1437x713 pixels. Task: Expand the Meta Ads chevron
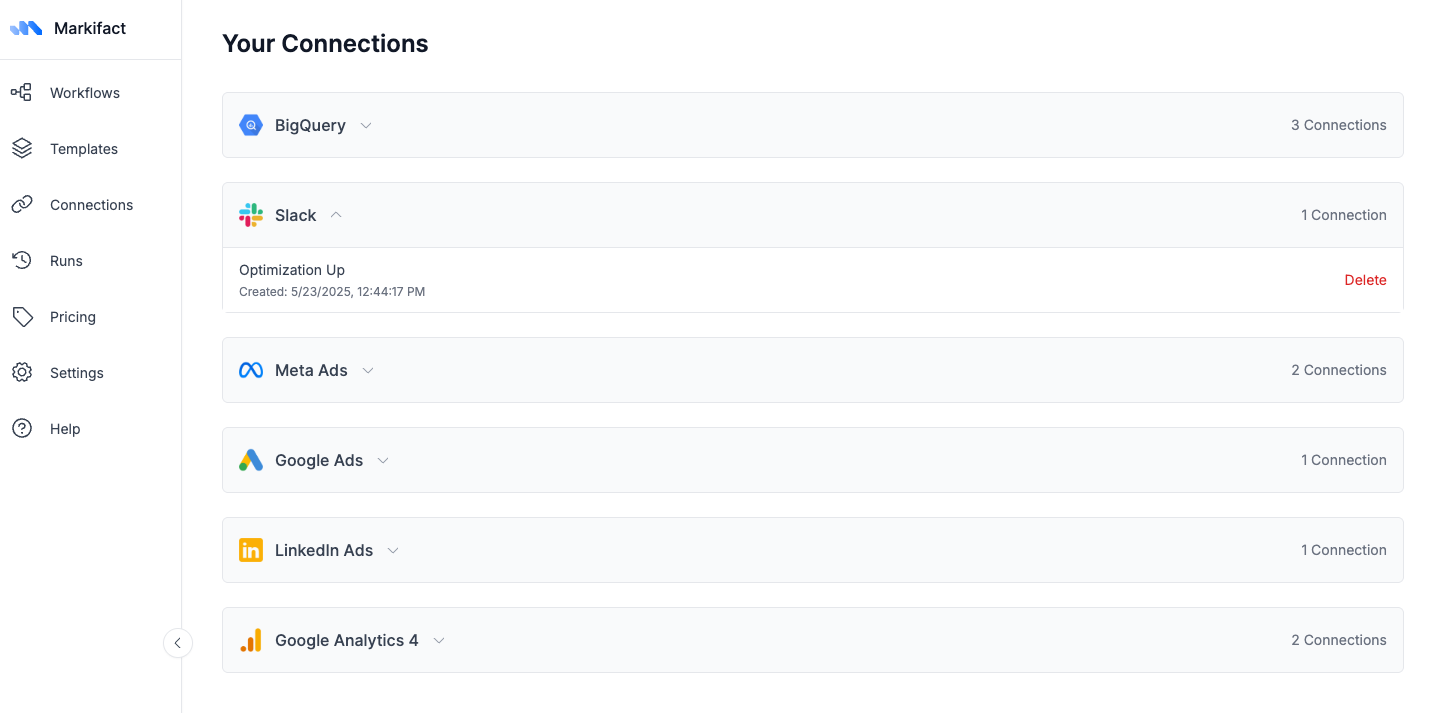368,370
